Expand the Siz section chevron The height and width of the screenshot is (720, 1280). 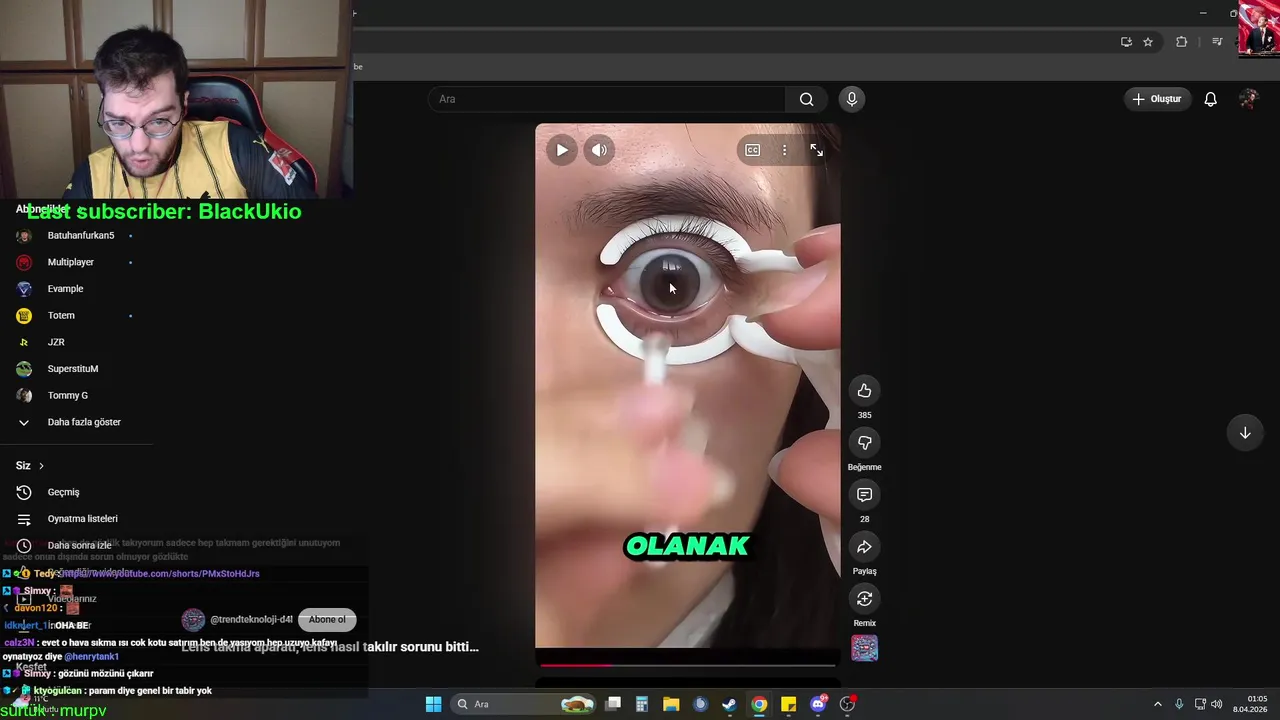pyautogui.click(x=41, y=466)
